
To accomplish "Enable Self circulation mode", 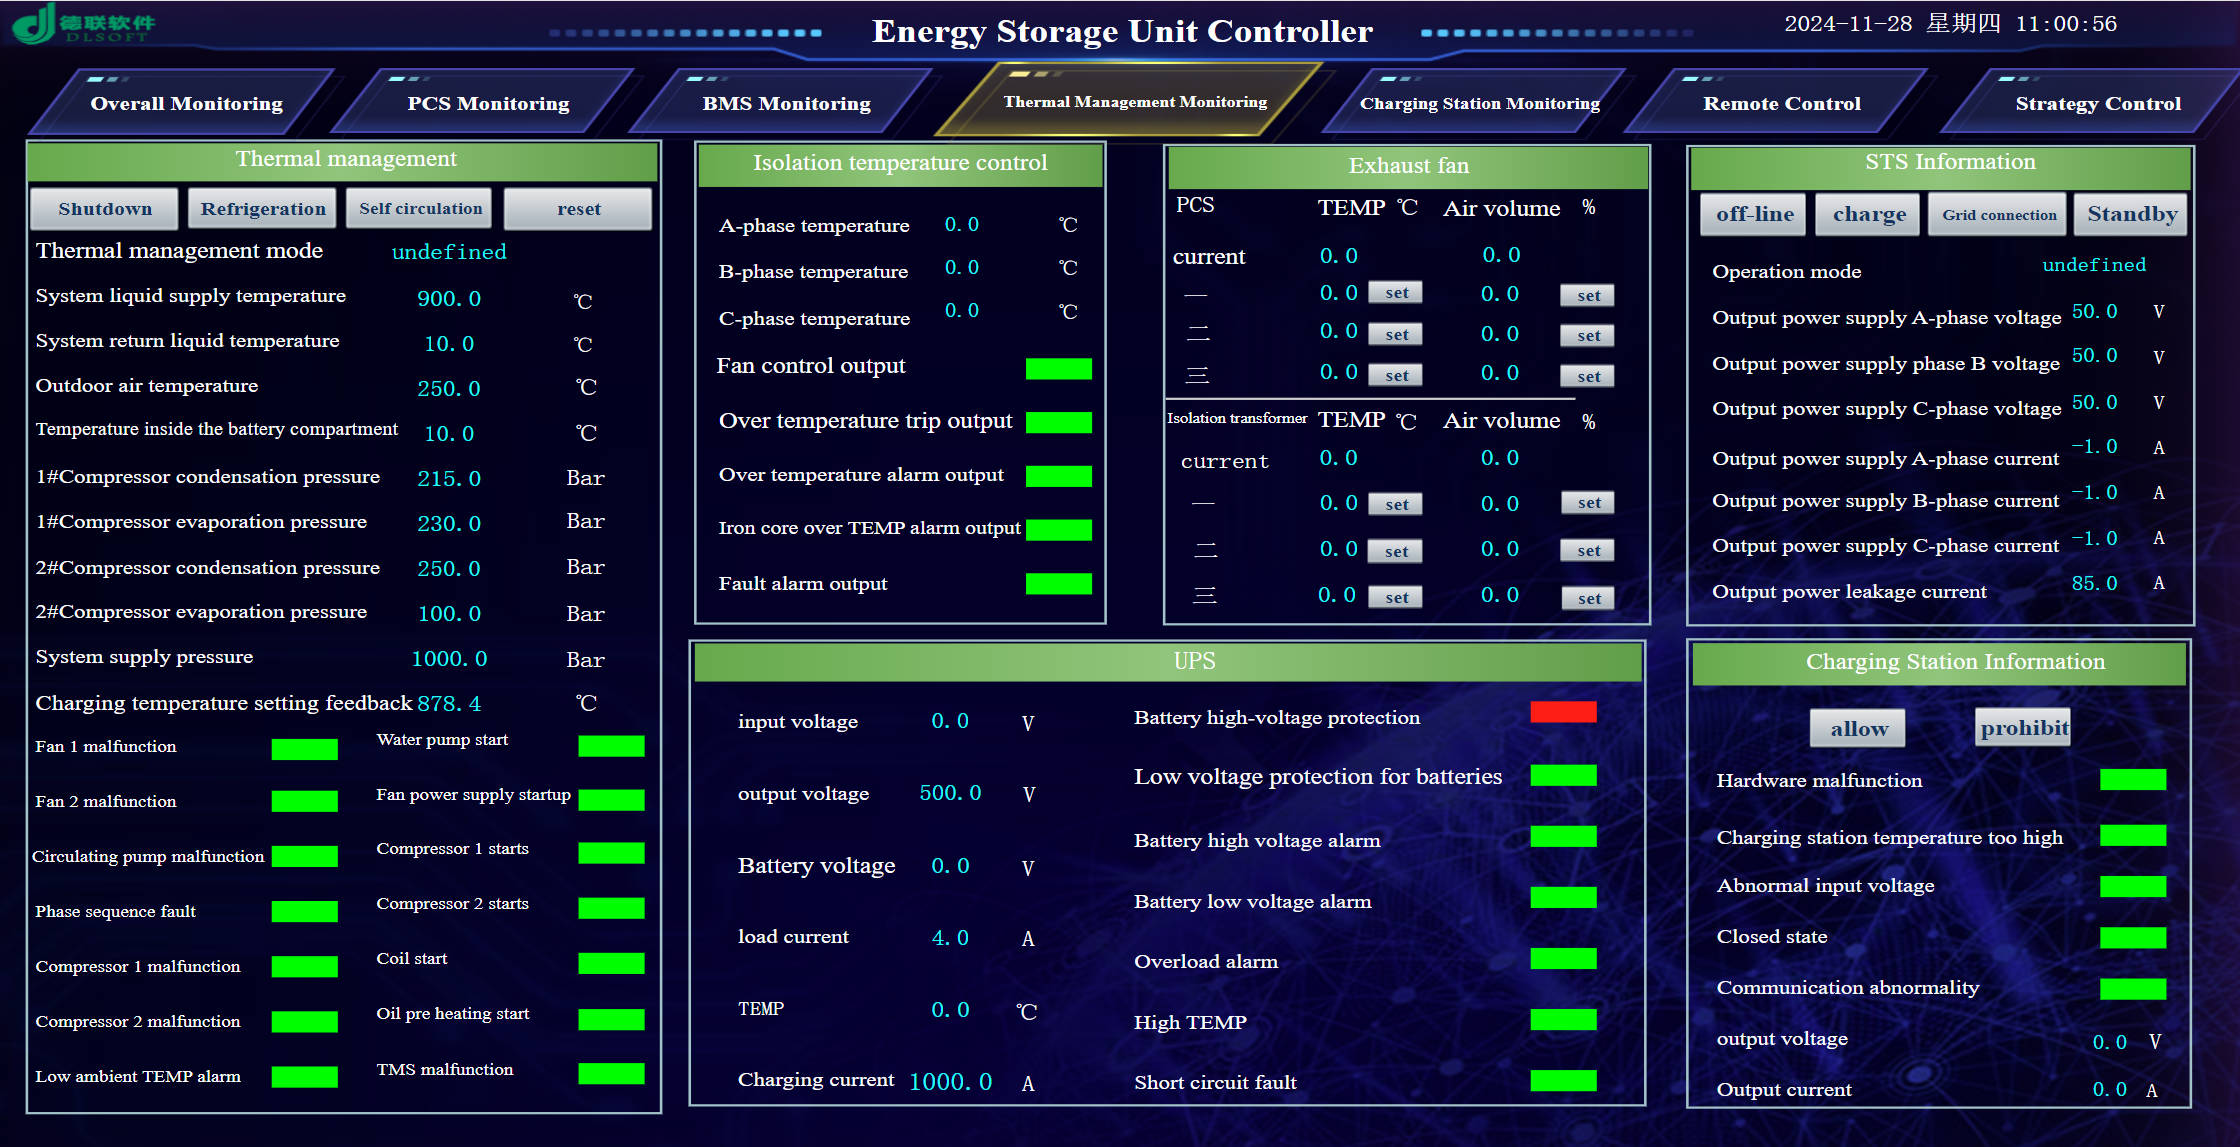I will (x=420, y=208).
